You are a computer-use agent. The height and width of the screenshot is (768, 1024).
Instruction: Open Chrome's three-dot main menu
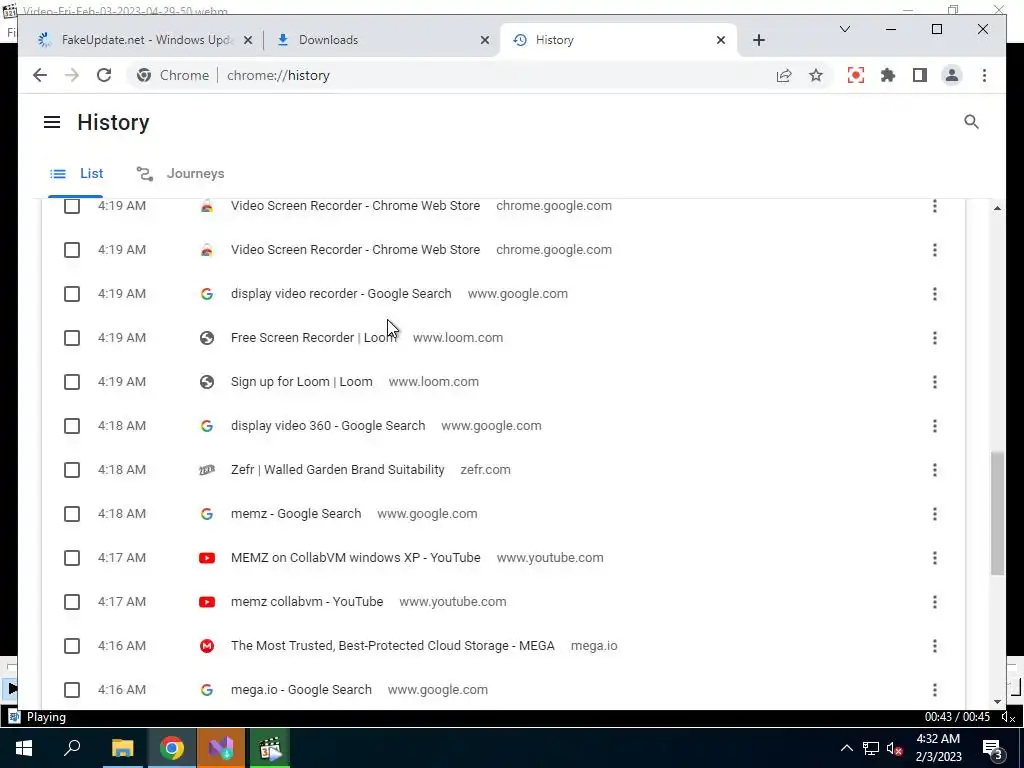coord(984,75)
